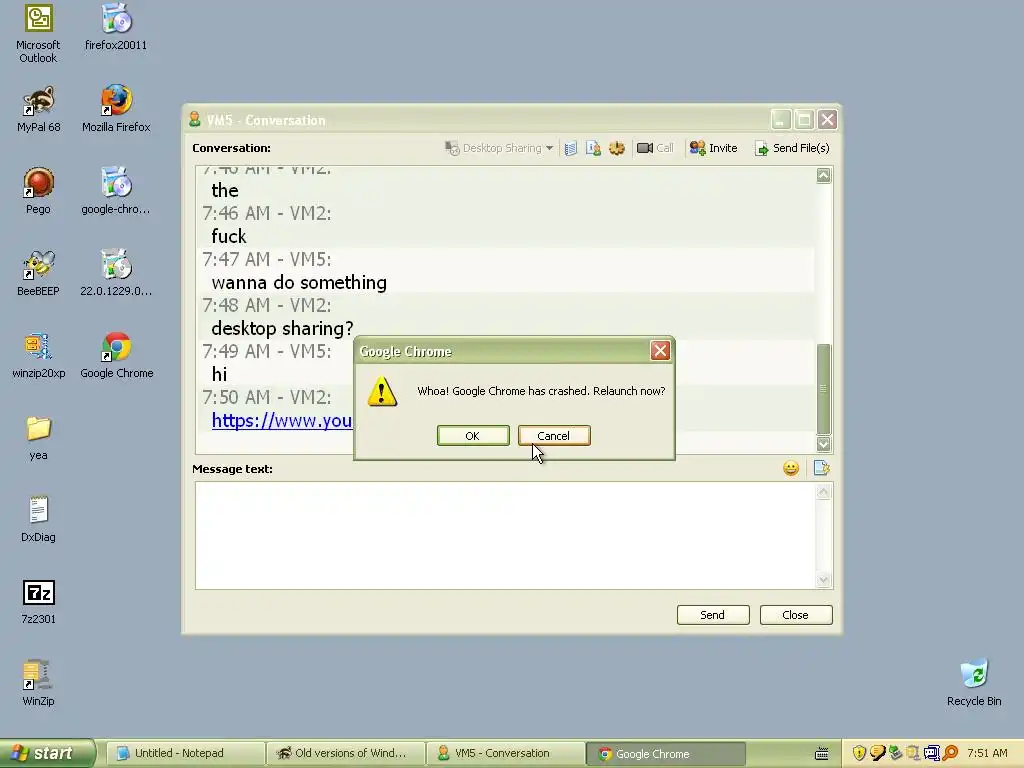The width and height of the screenshot is (1024, 768).
Task: Select the Mozilla Firefox desktop icon
Action: click(116, 110)
